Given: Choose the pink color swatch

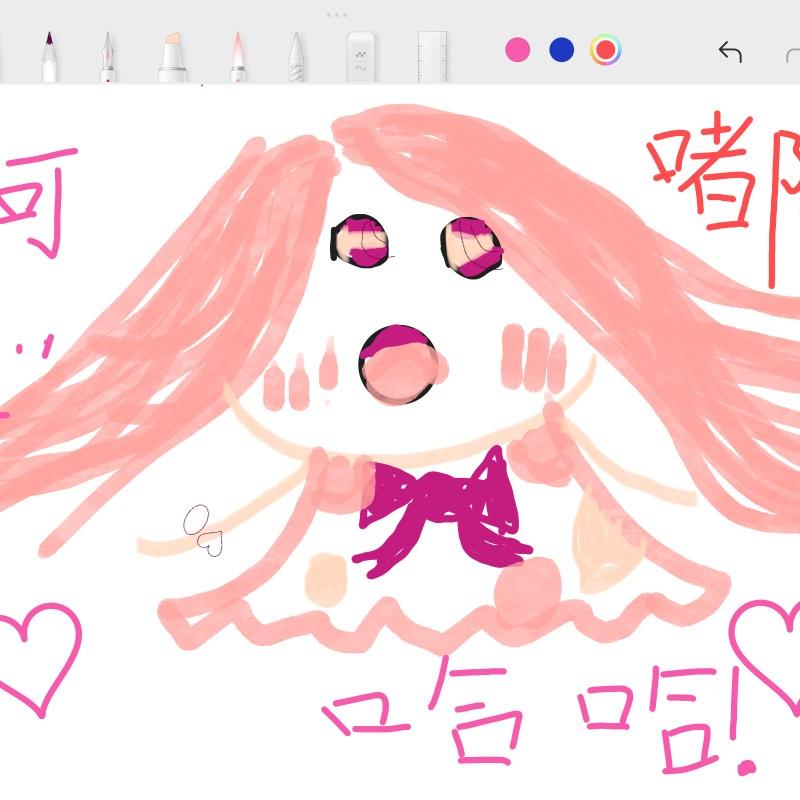Looking at the screenshot, I should 517,50.
